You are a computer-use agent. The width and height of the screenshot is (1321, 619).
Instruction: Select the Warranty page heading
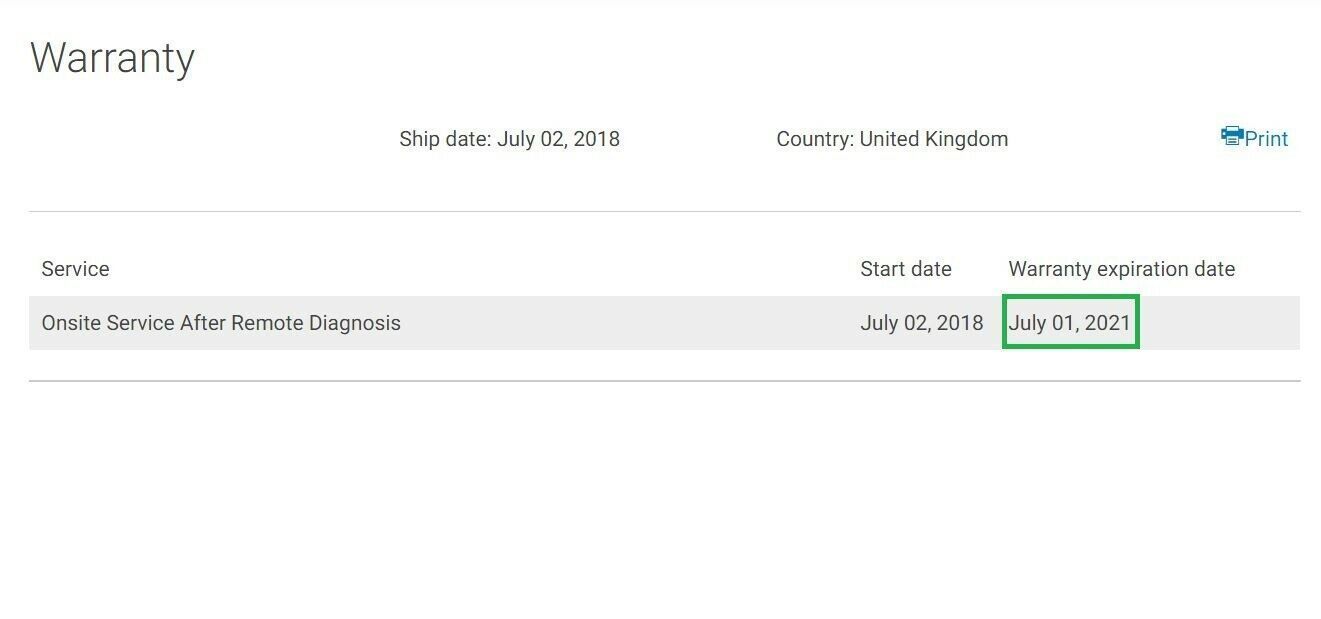(x=112, y=58)
